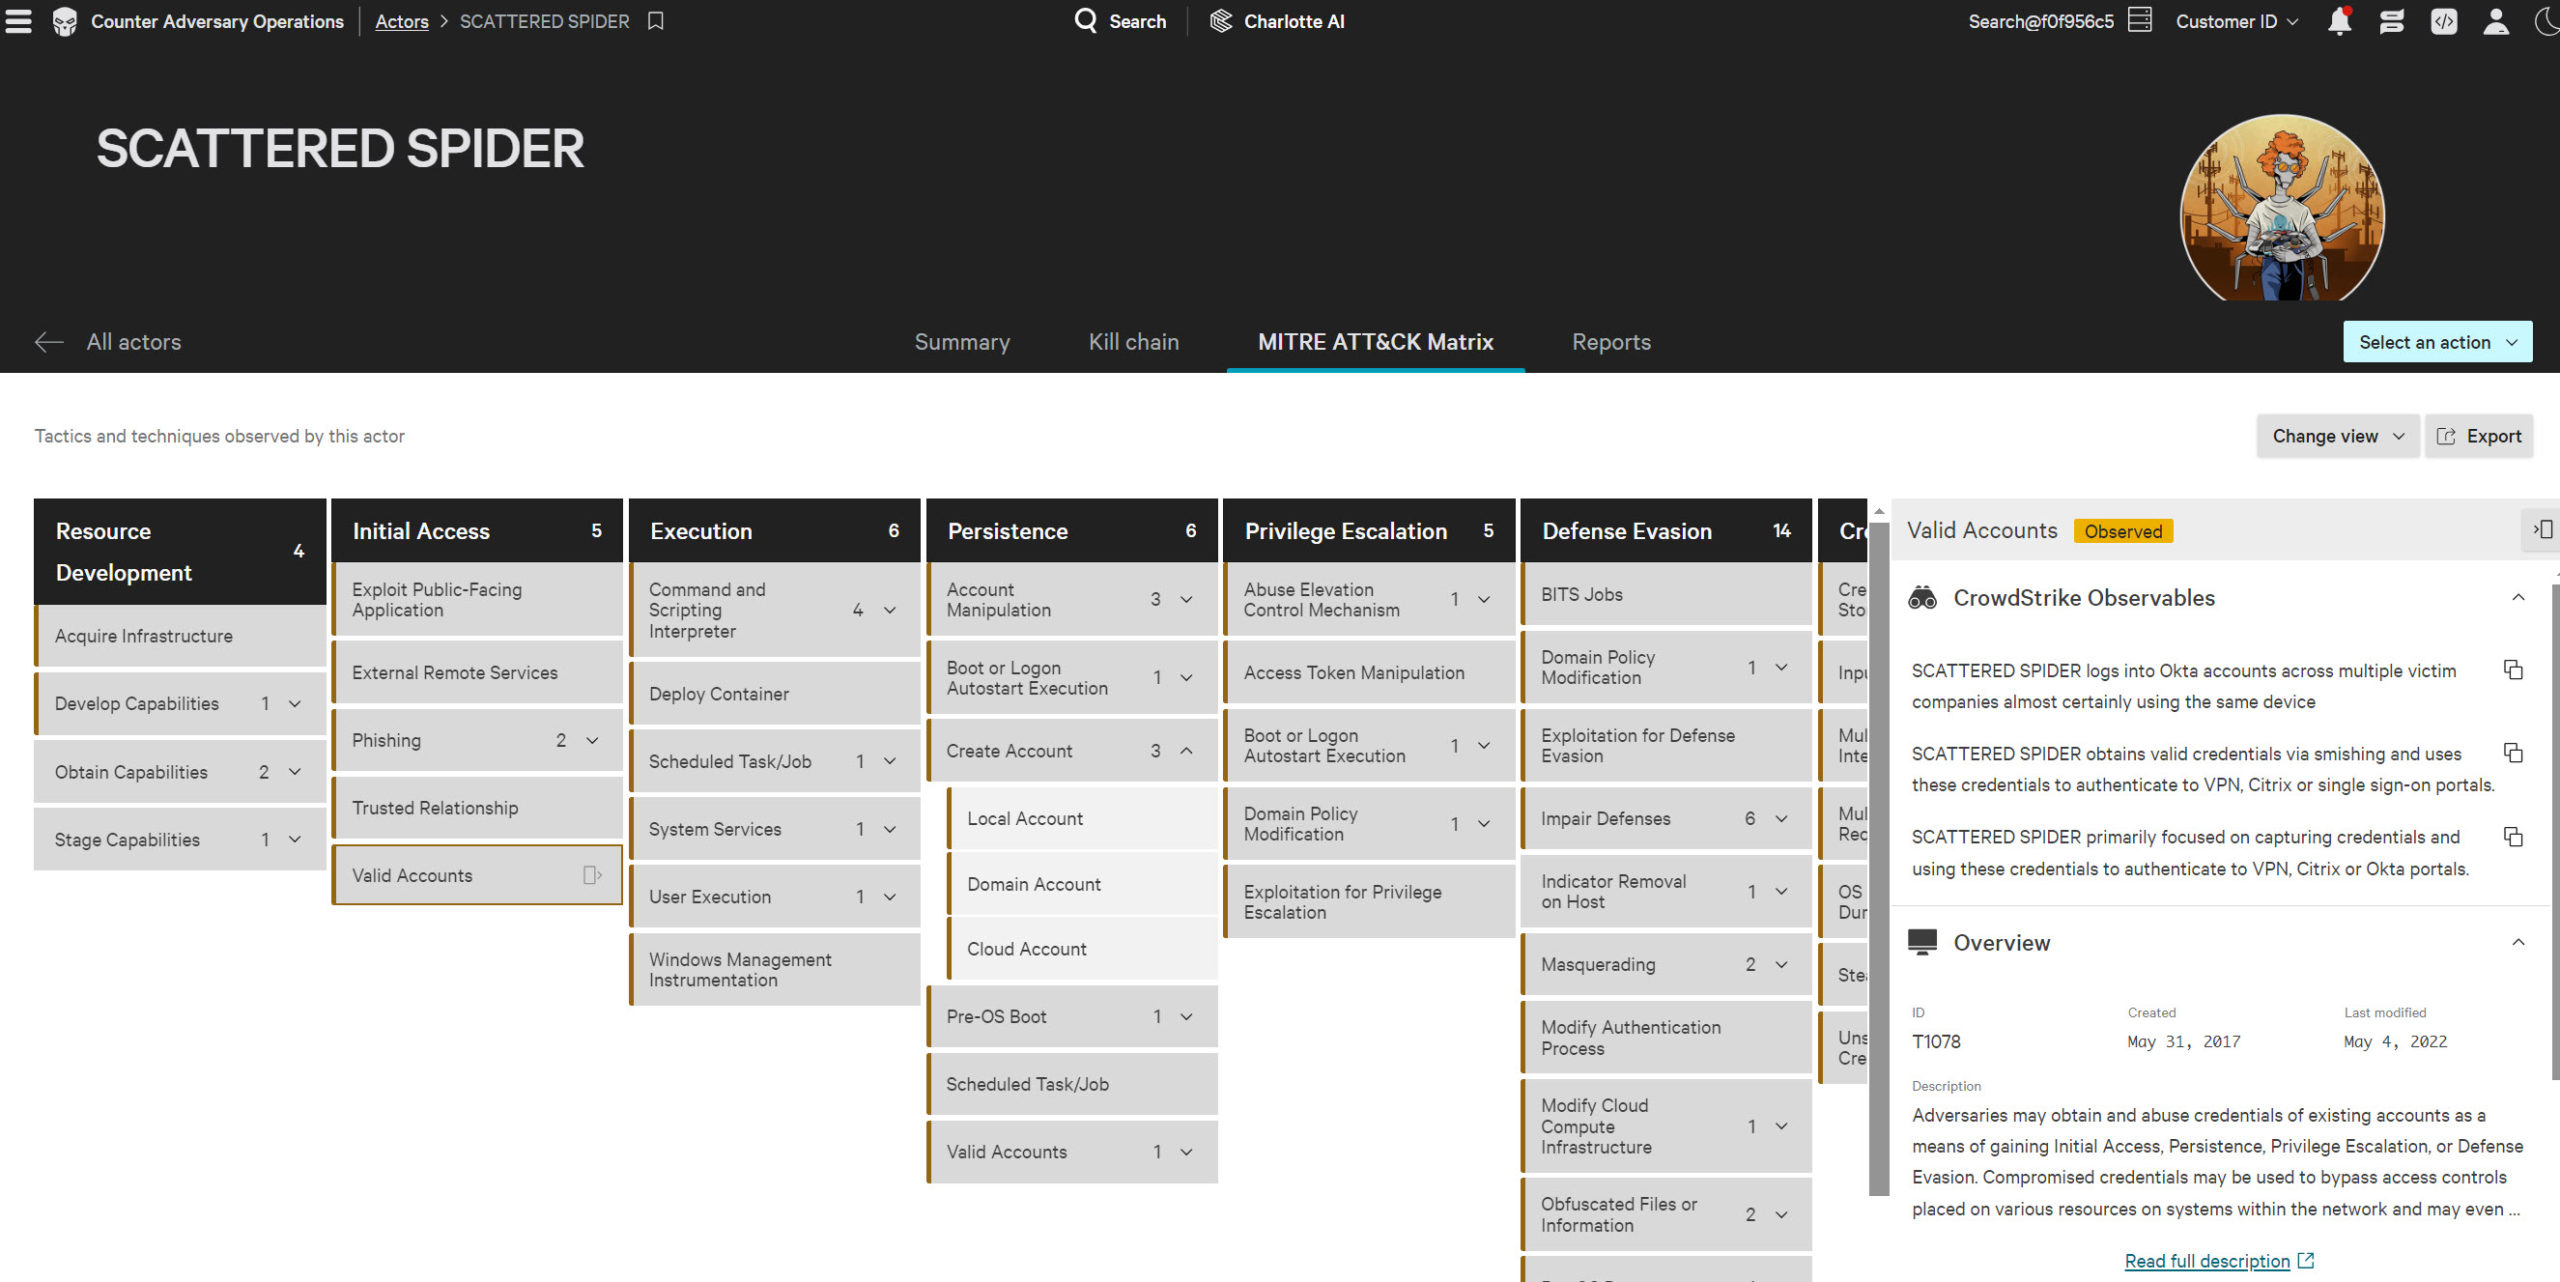Collapse the details side panel icon

[2543, 530]
